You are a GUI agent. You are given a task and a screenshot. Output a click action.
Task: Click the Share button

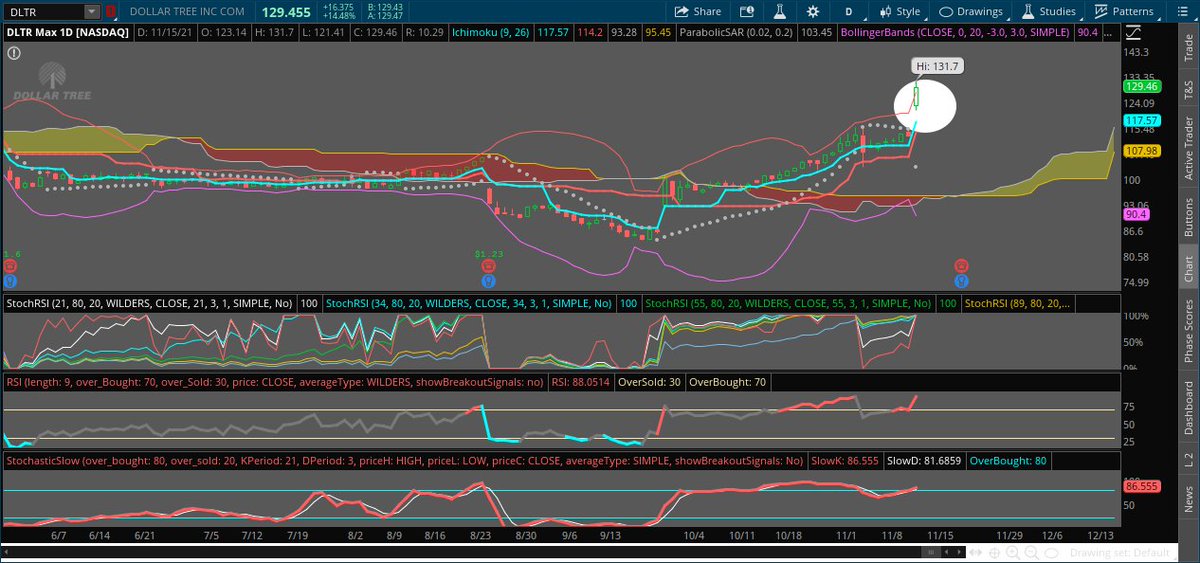(698, 12)
